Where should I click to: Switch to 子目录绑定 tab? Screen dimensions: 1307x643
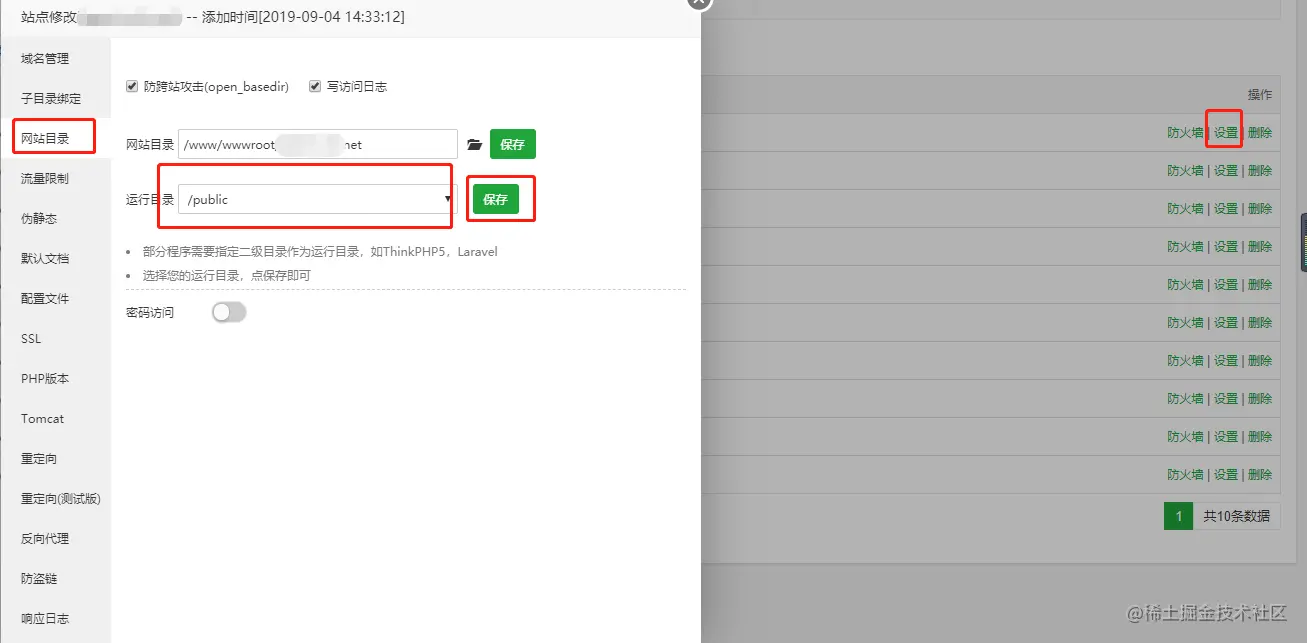click(x=51, y=99)
